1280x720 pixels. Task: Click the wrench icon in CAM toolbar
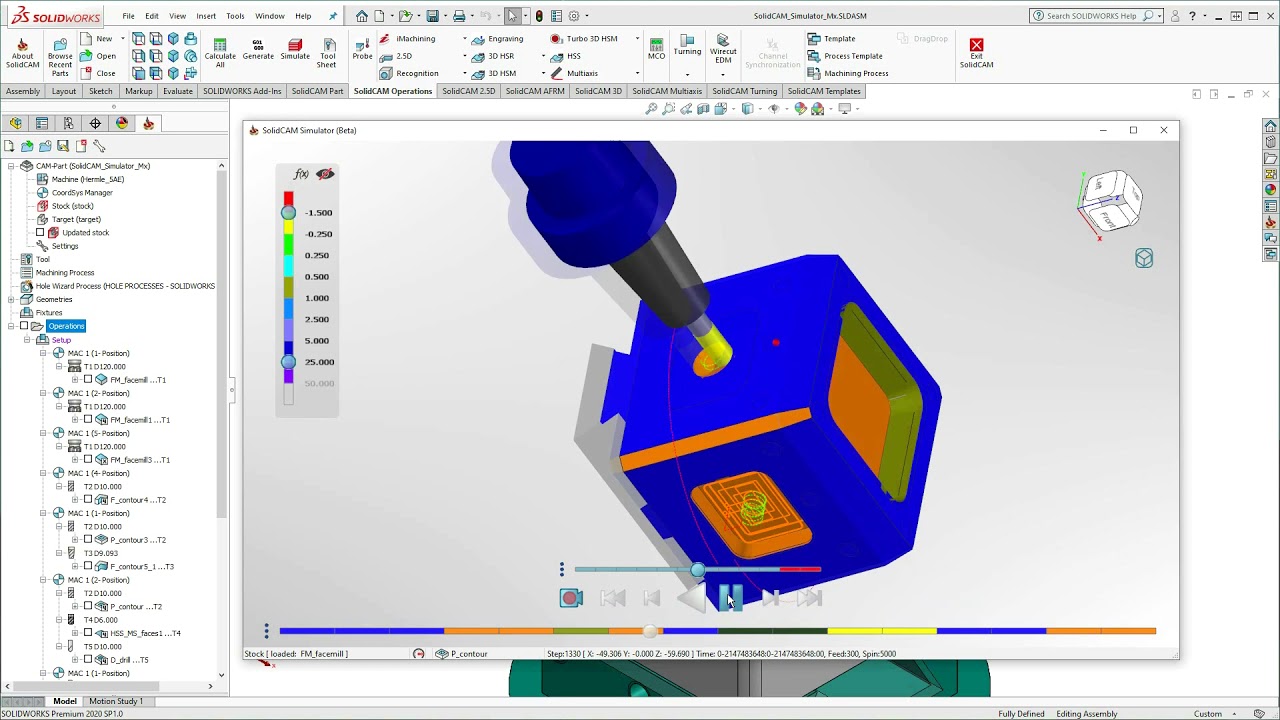click(x=99, y=146)
